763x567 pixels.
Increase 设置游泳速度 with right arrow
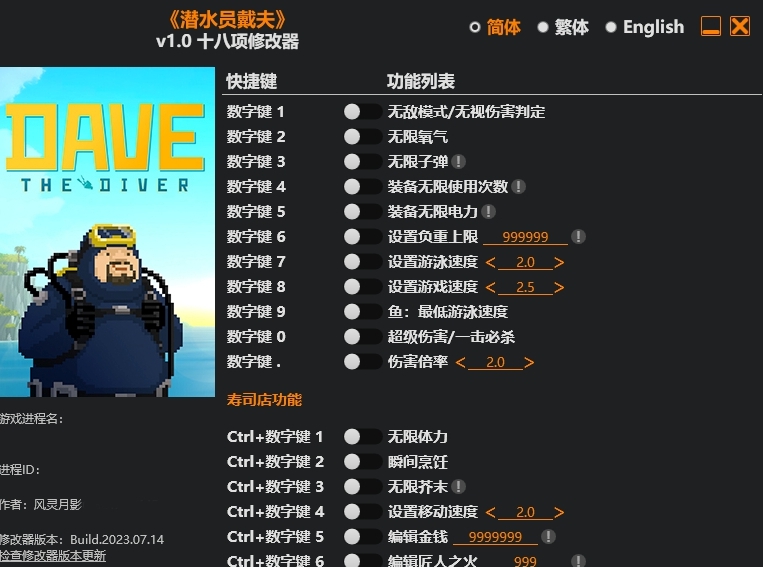click(x=559, y=263)
